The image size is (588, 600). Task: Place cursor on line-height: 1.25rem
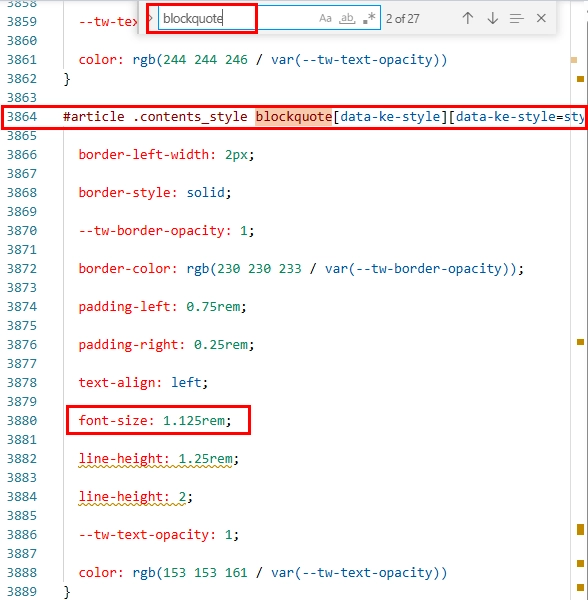coord(158,458)
